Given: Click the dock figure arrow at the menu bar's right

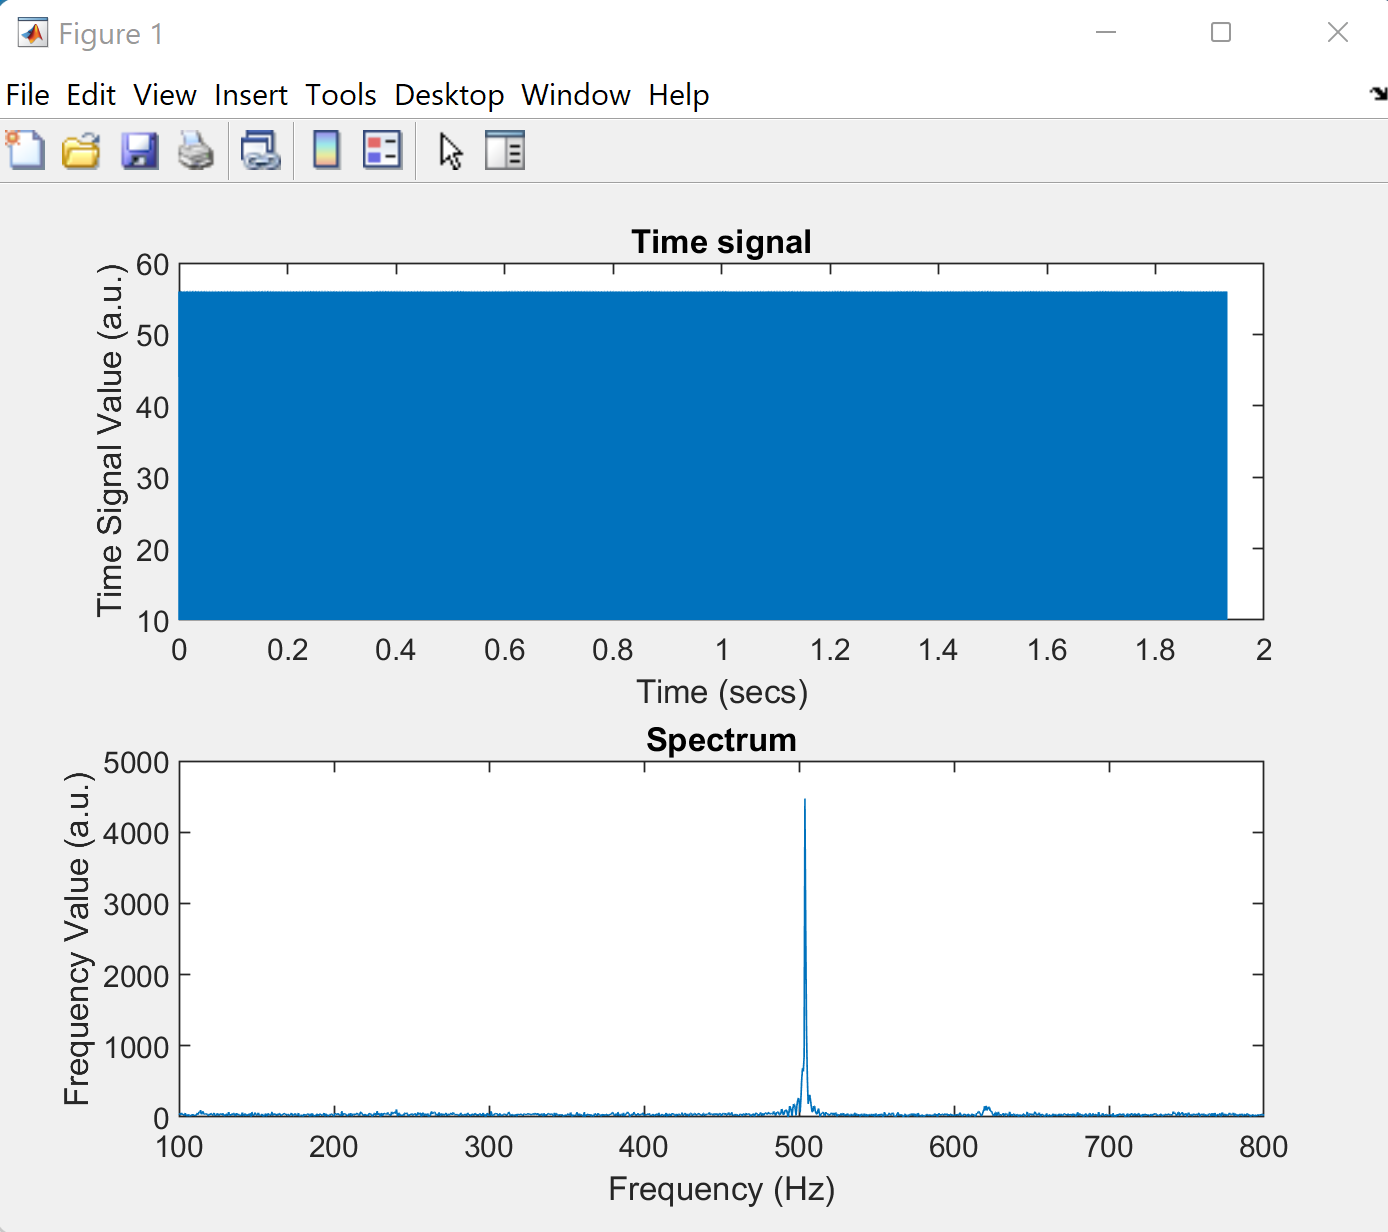Looking at the screenshot, I should 1378,94.
